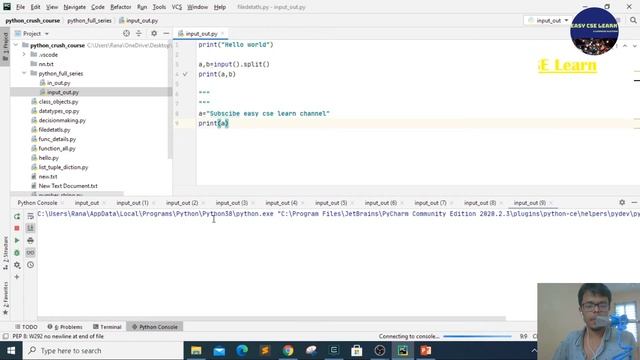Image resolution: width=640 pixels, height=360 pixels.
Task: Click the Structure side panel tab
Action: click(5, 253)
